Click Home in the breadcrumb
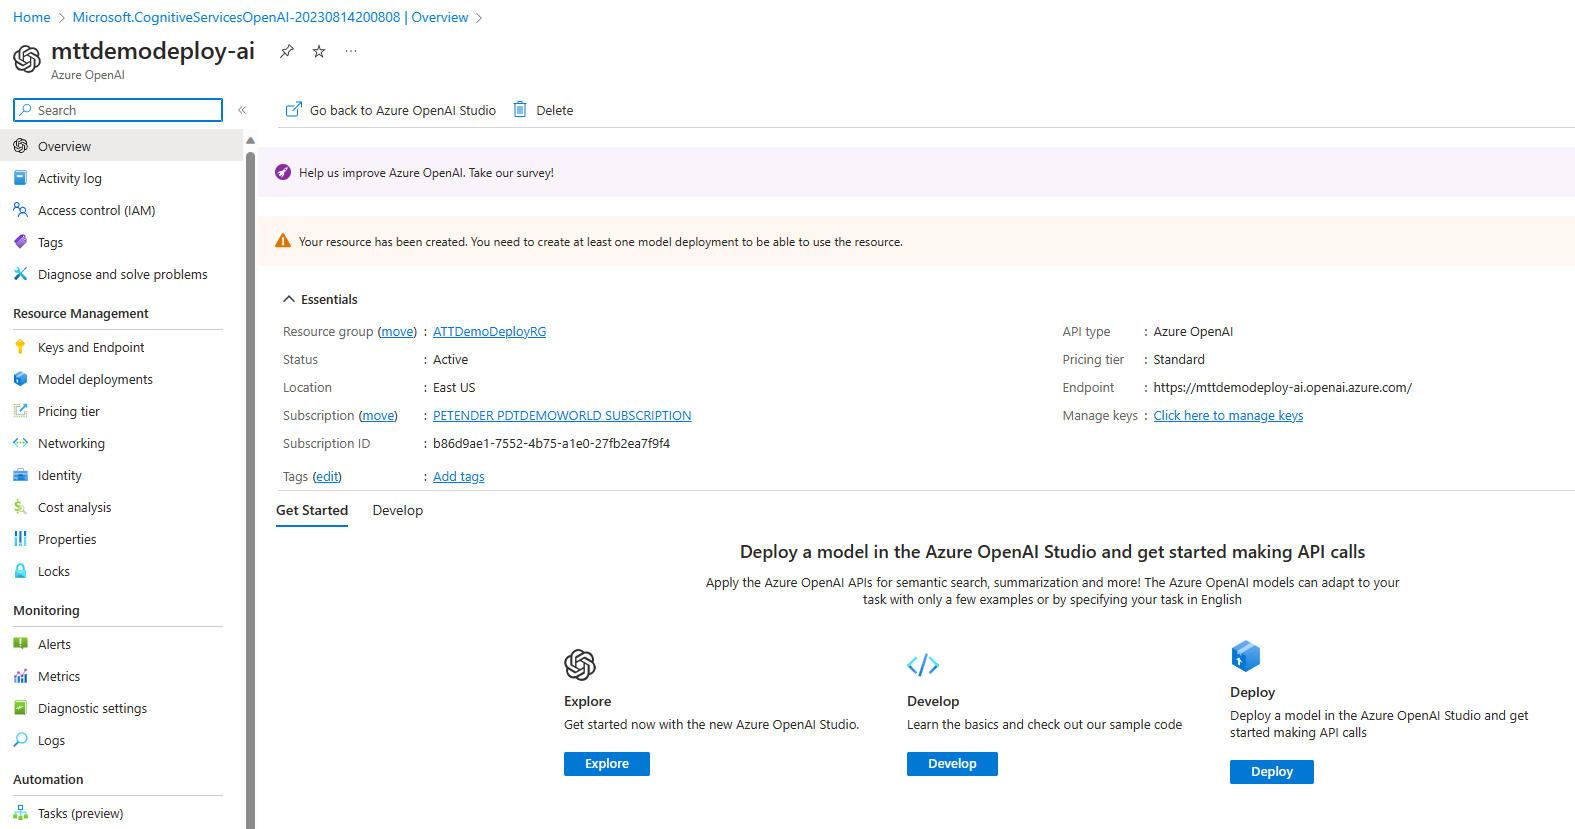The height and width of the screenshot is (829, 1575). pyautogui.click(x=31, y=17)
